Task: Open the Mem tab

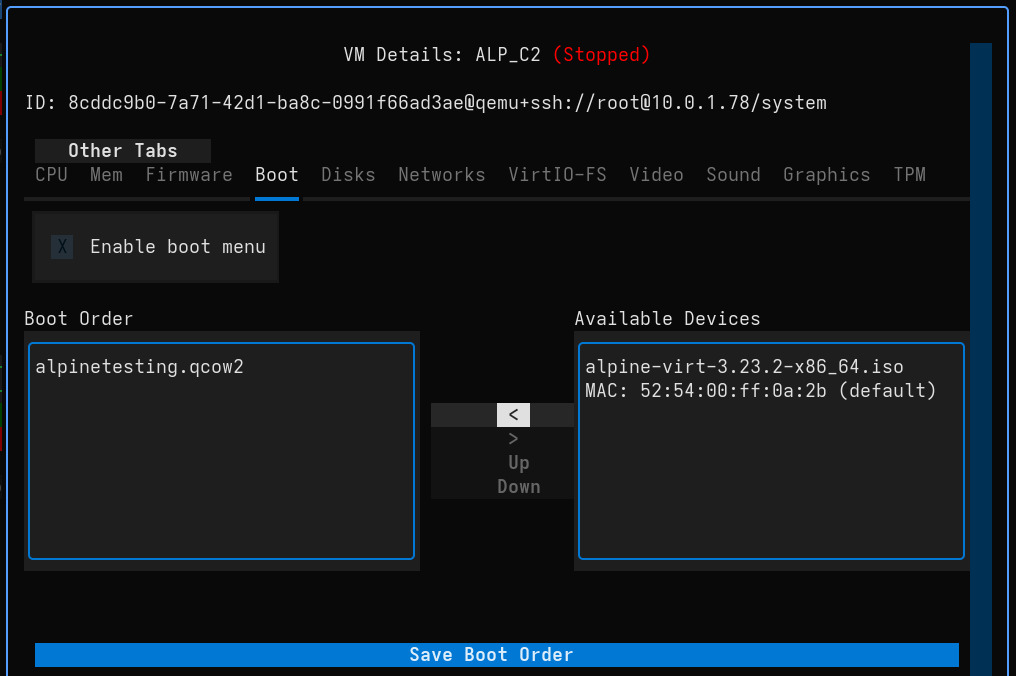Action: pyautogui.click(x=106, y=175)
